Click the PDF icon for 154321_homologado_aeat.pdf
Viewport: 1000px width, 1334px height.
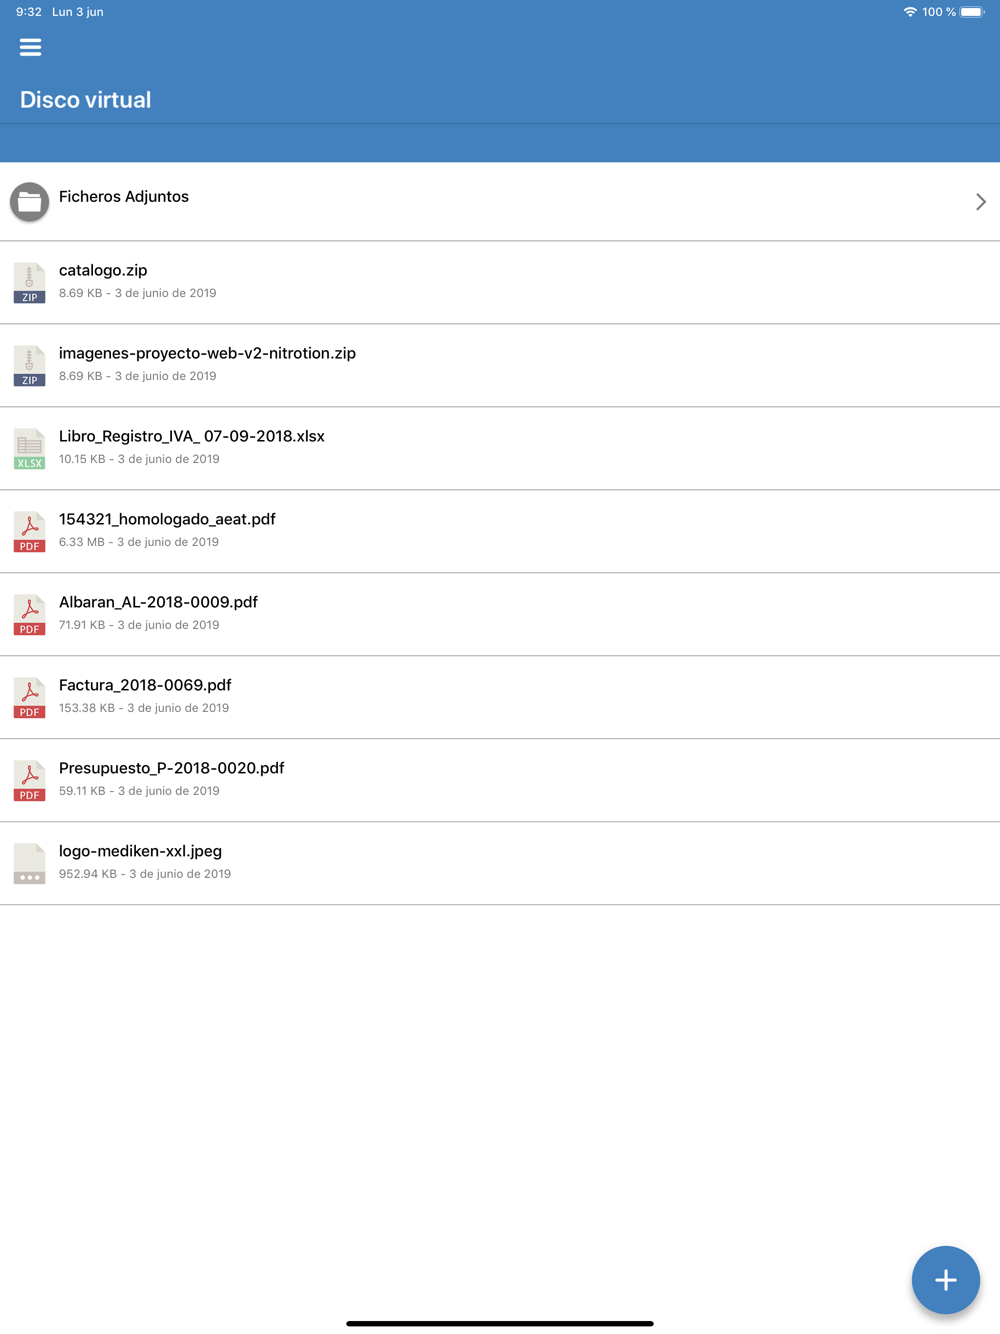tap(30, 532)
